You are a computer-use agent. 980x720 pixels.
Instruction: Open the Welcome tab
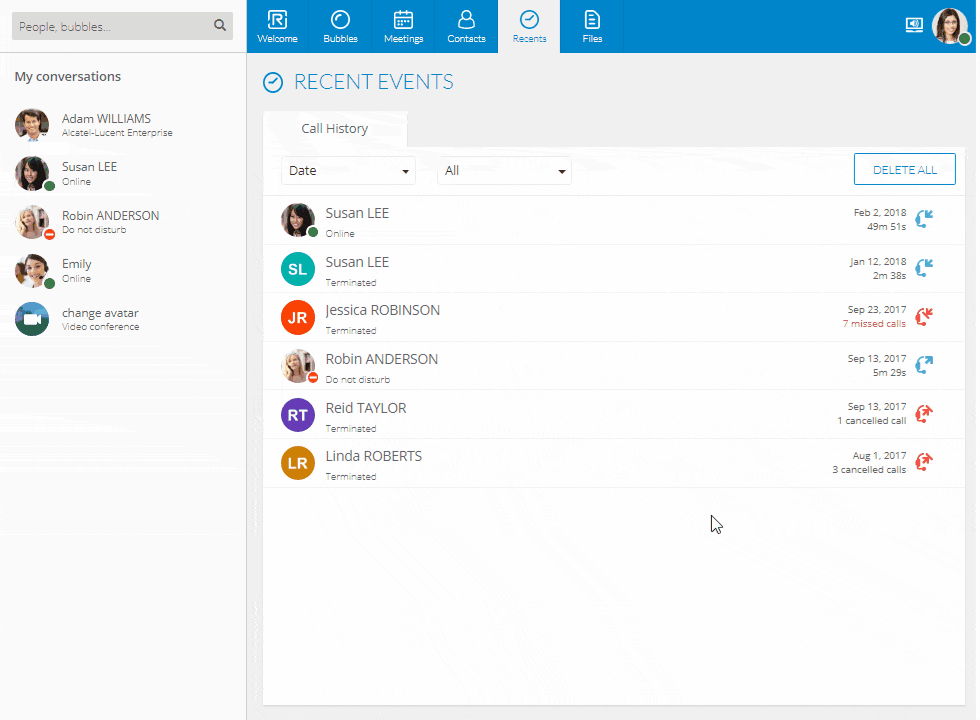pos(278,26)
